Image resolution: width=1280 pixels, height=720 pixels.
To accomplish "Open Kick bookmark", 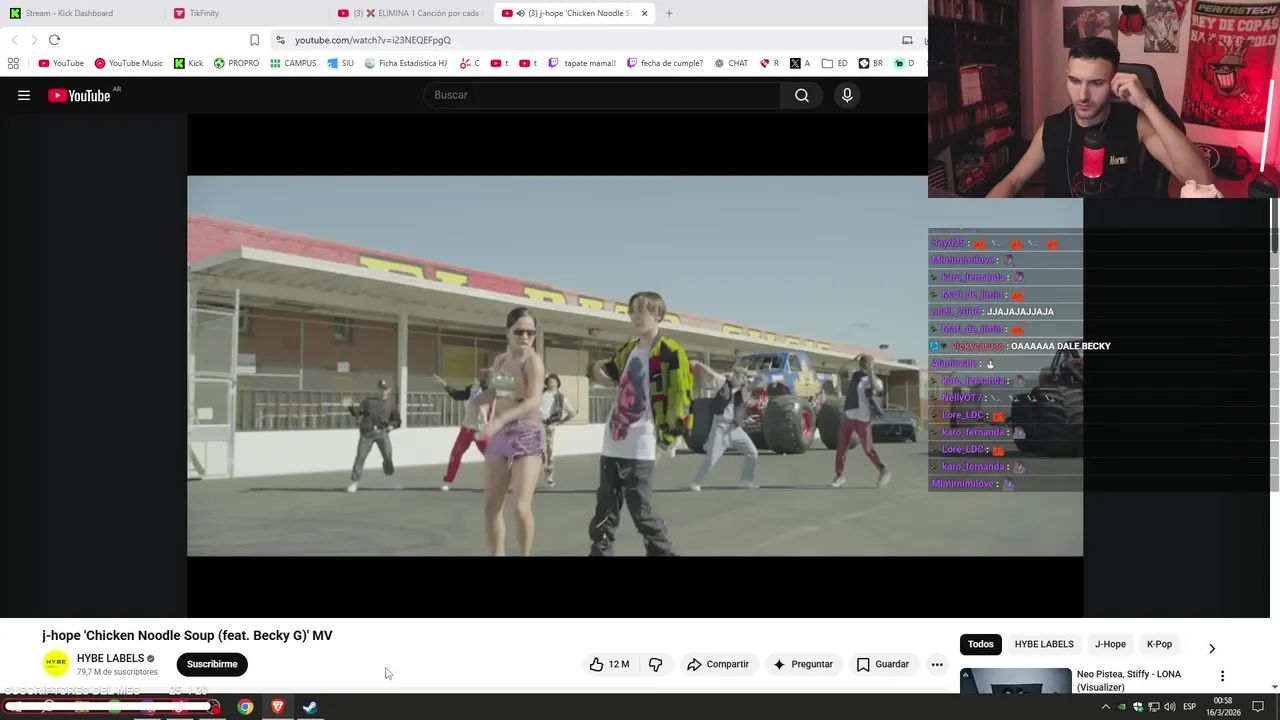I will [x=188, y=63].
